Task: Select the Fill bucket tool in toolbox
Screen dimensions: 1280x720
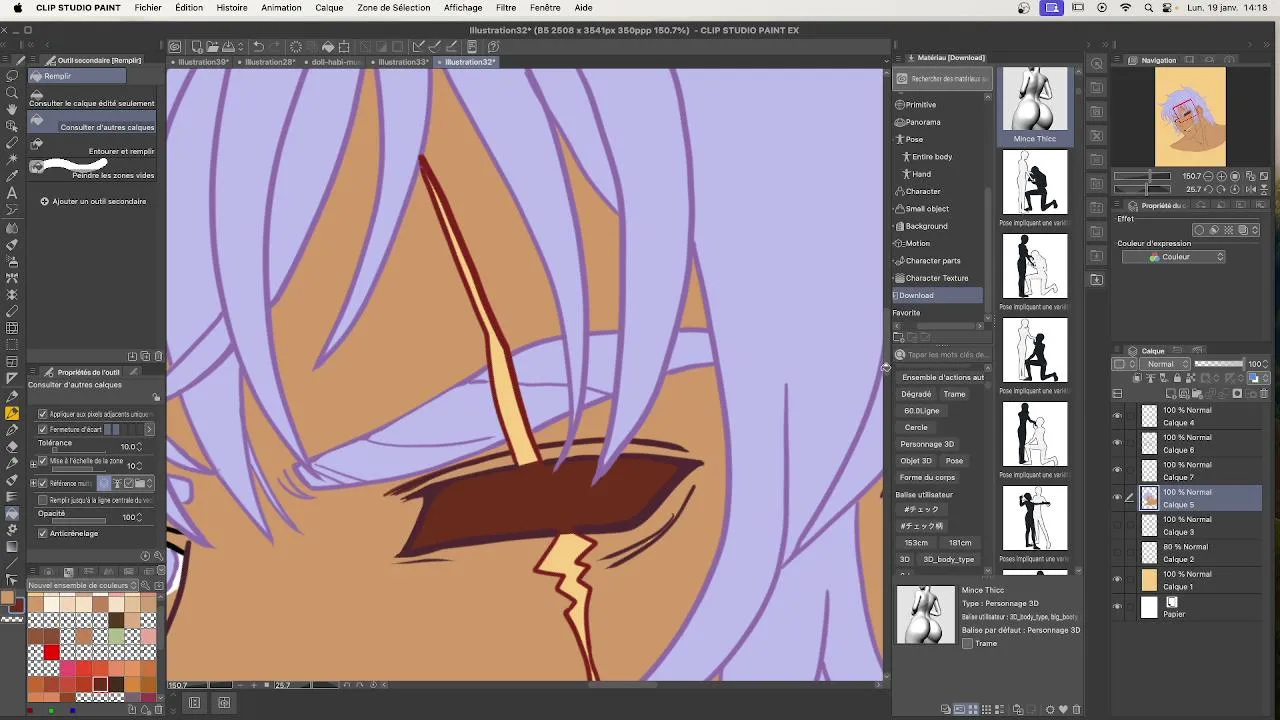Action: click(12, 514)
